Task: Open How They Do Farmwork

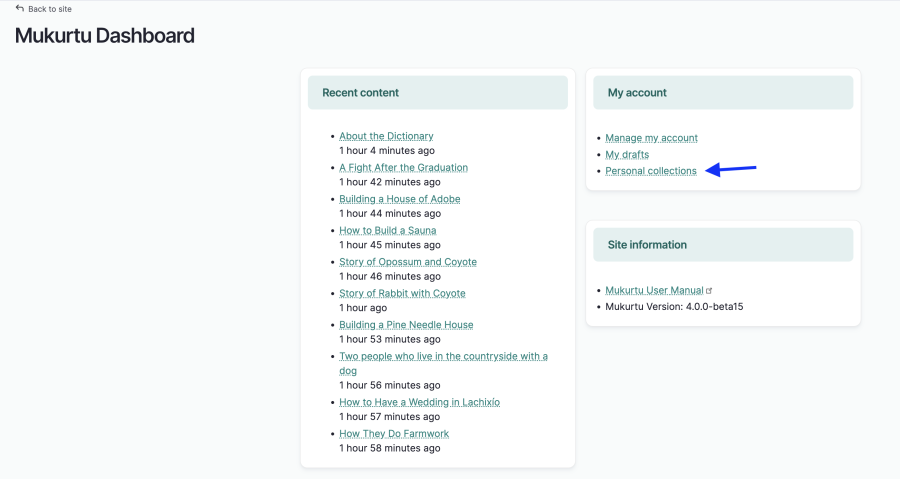Action: click(394, 434)
